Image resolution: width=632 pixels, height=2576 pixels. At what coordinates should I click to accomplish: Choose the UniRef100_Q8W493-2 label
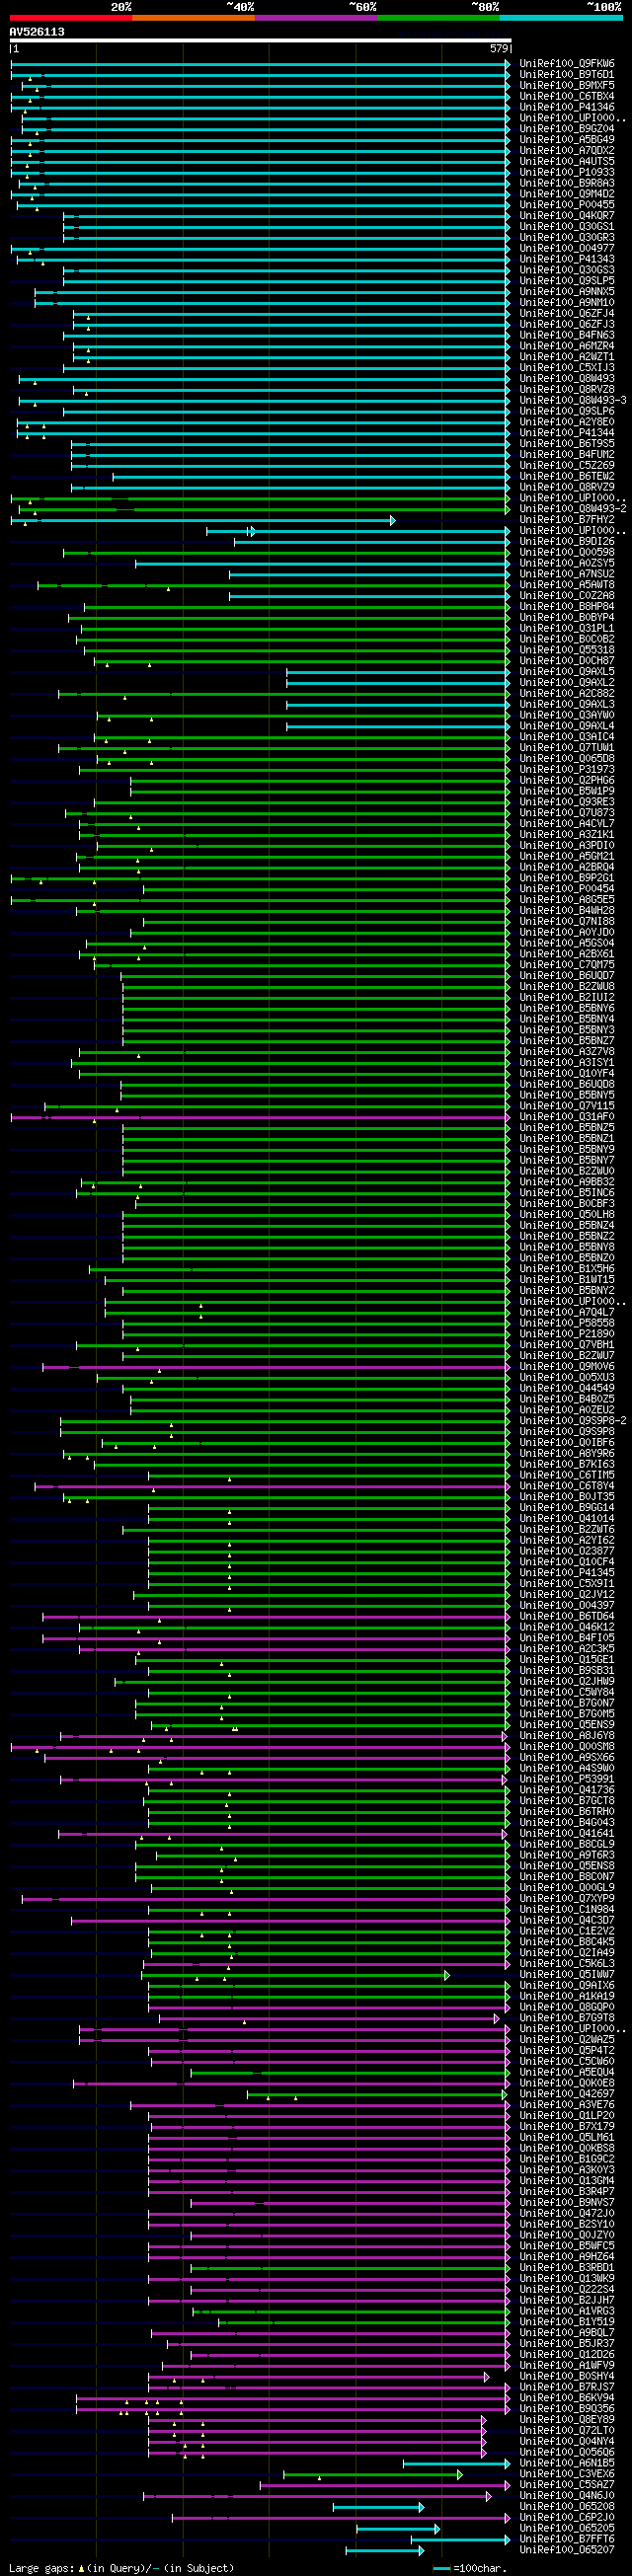573,509
